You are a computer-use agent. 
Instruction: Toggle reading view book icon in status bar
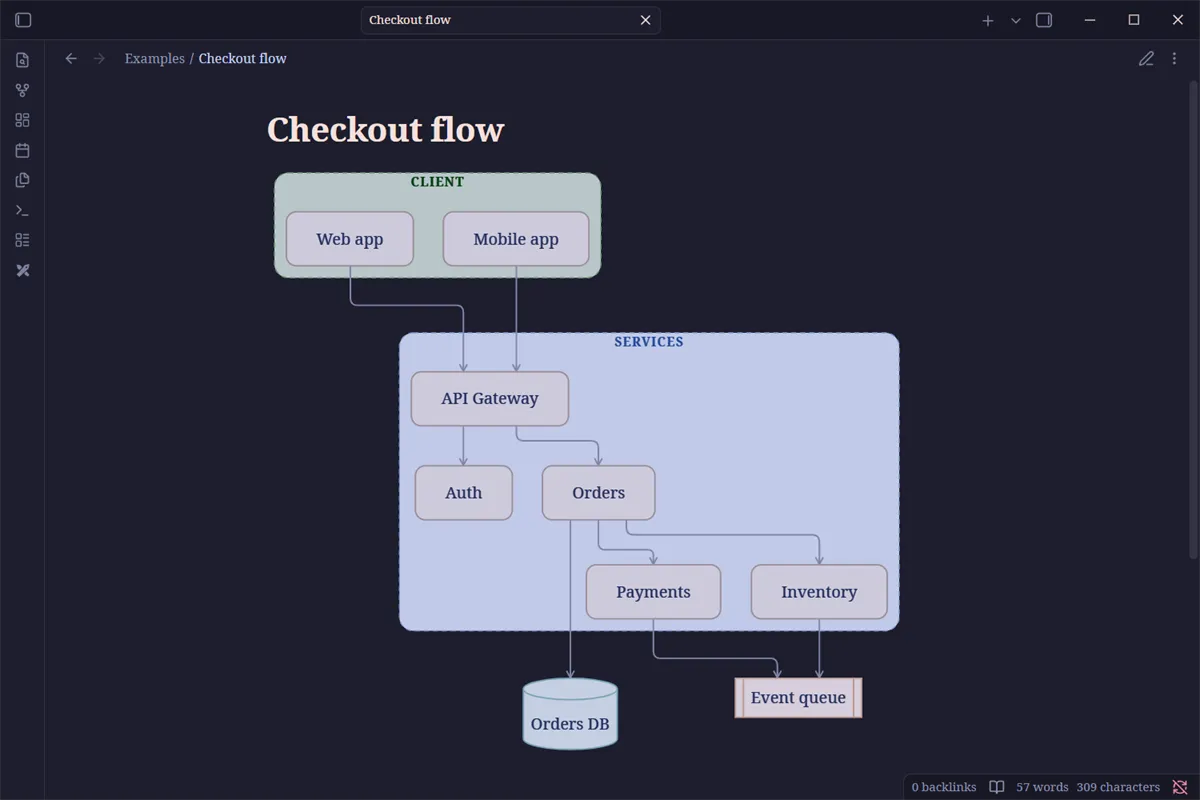[996, 787]
